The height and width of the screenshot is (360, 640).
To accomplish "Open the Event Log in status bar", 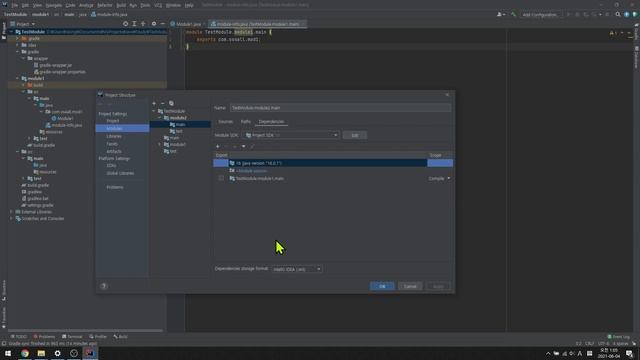I will 619,337.
